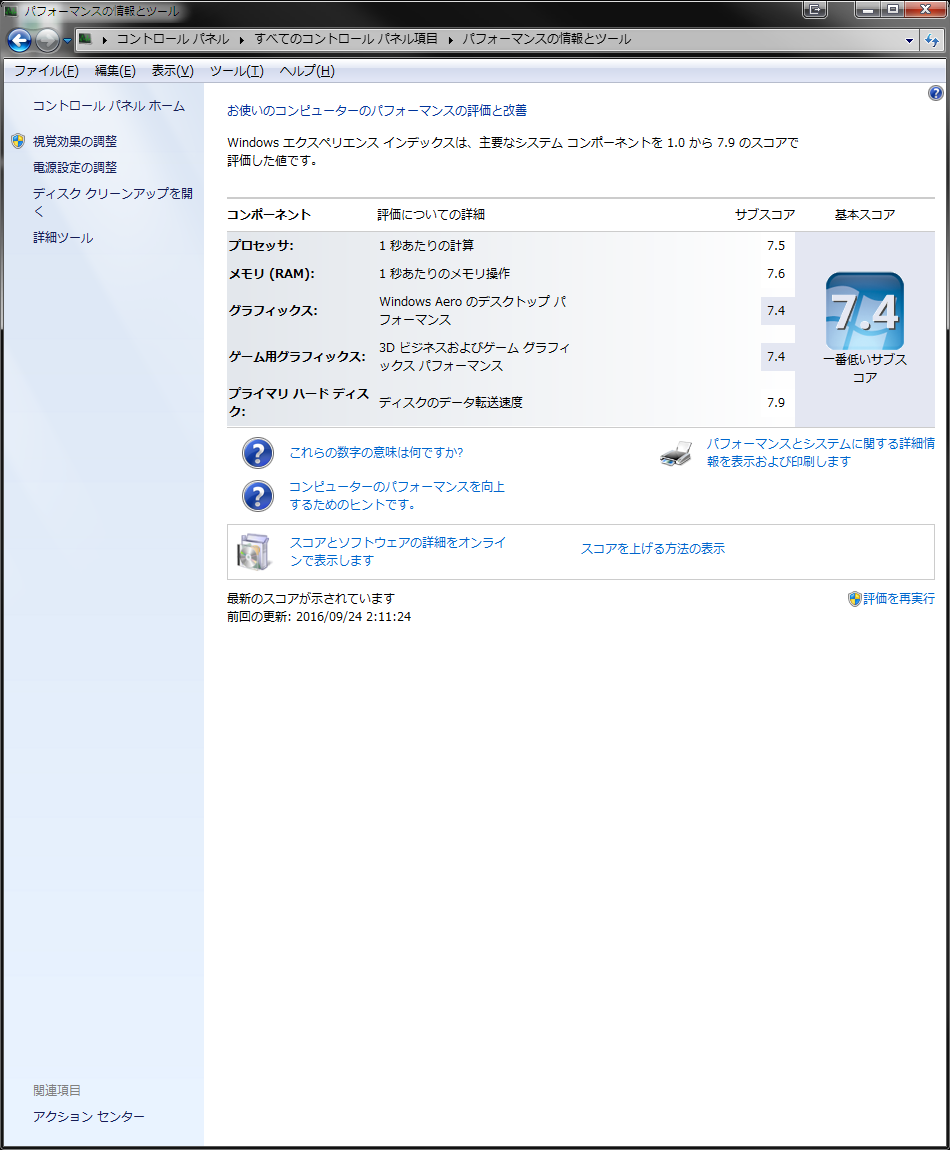Click the printer icon

(x=676, y=453)
